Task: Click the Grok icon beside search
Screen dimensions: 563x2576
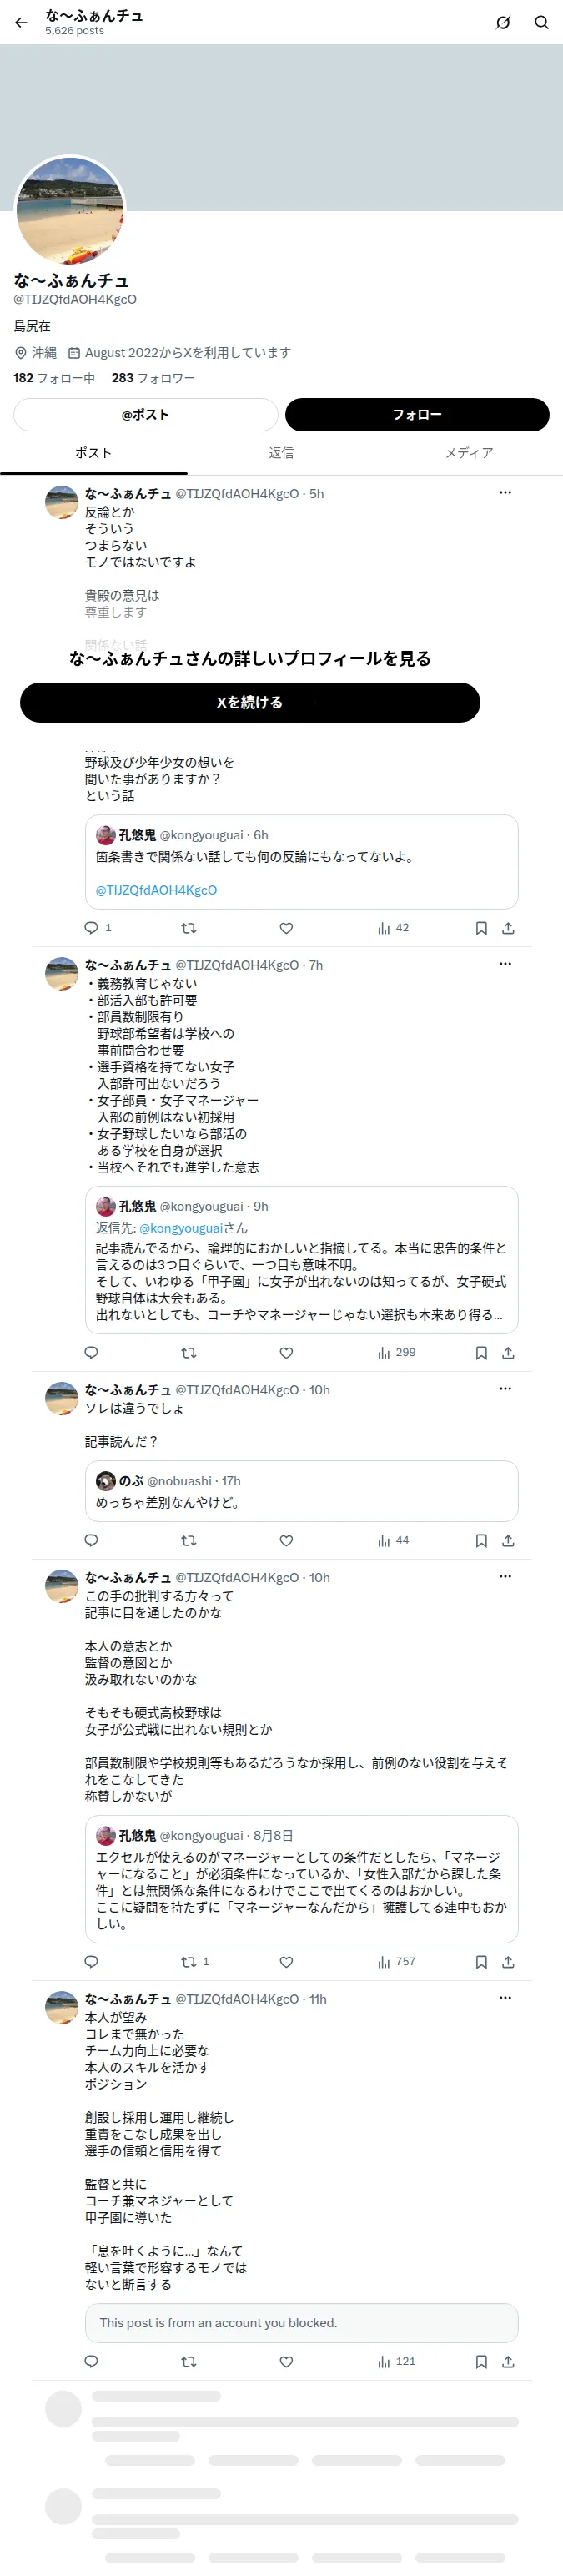Action: pos(503,22)
